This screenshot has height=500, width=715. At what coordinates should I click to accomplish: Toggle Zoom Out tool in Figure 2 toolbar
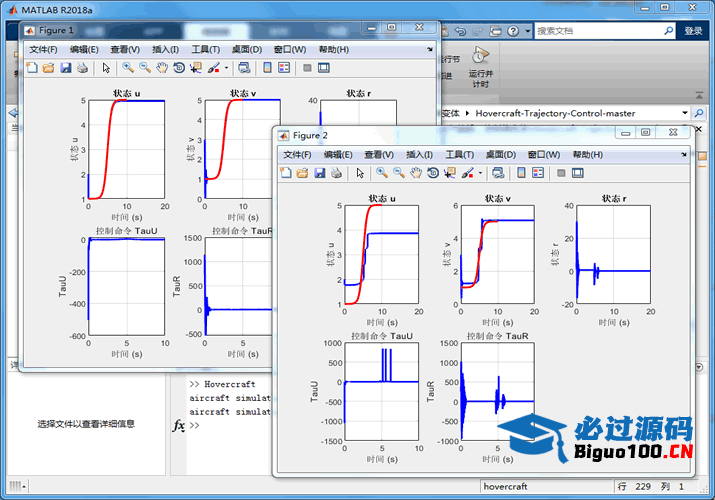[399, 173]
